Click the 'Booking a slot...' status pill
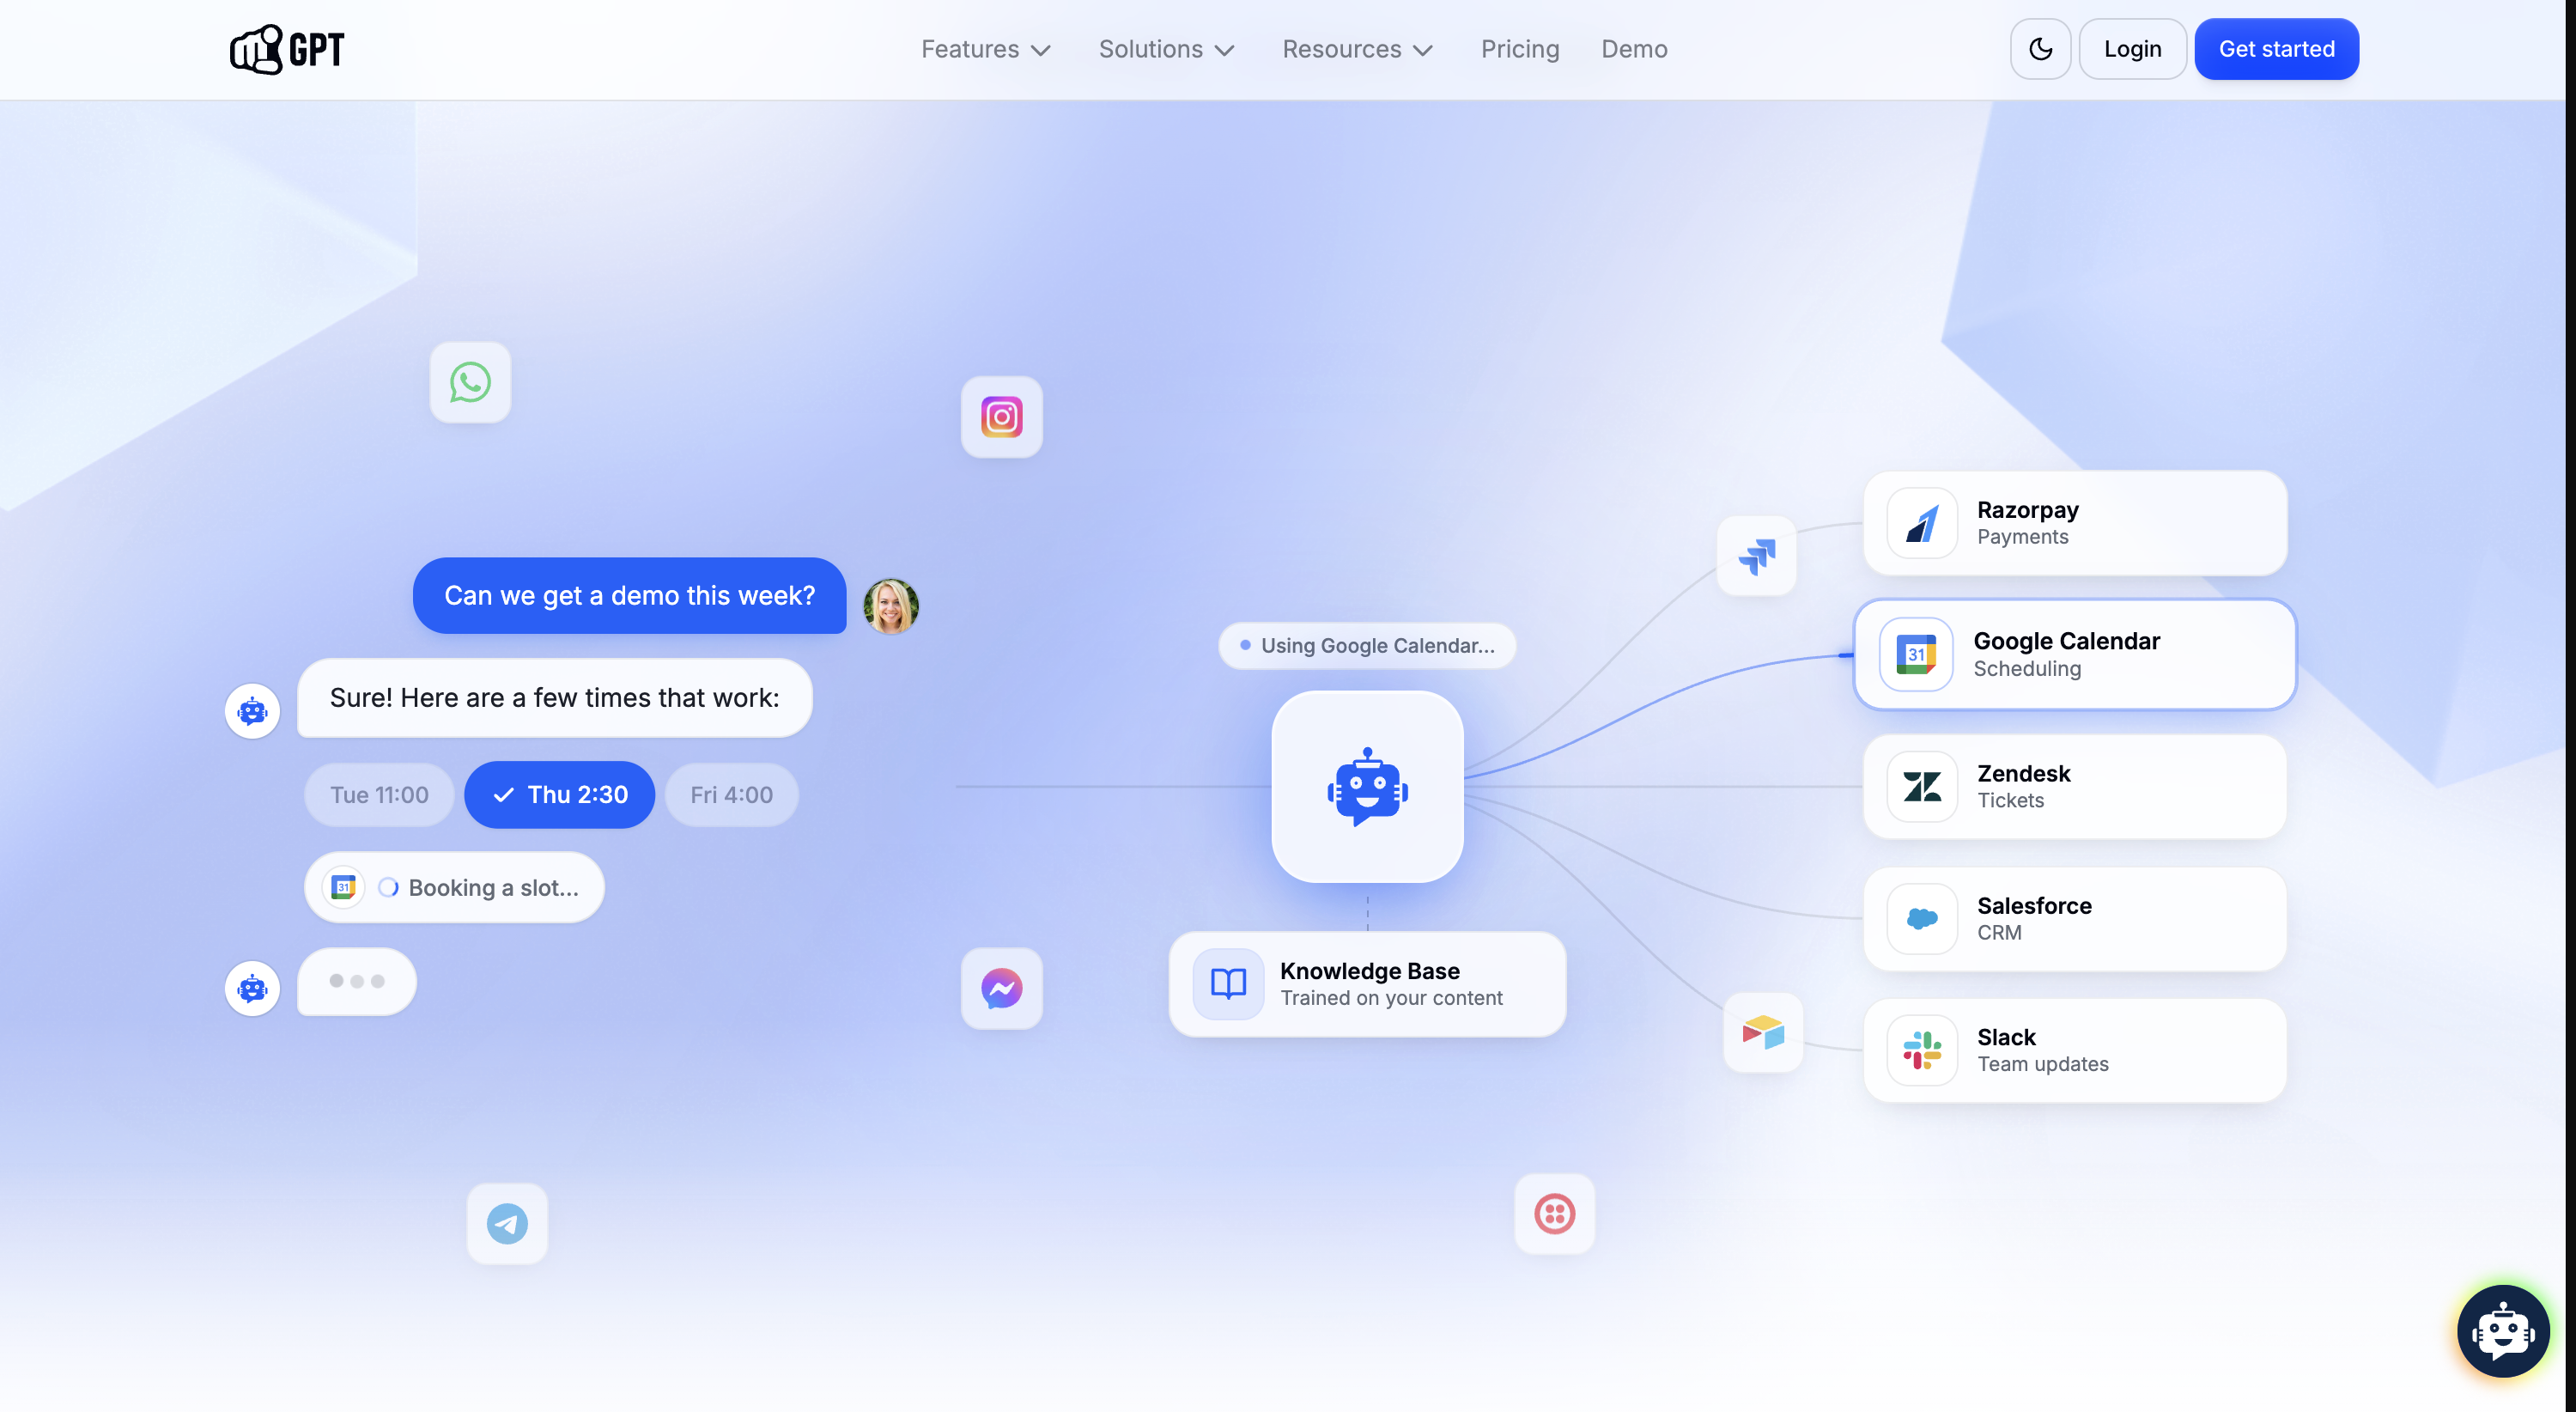Viewport: 2576px width, 1412px height. 455,887
